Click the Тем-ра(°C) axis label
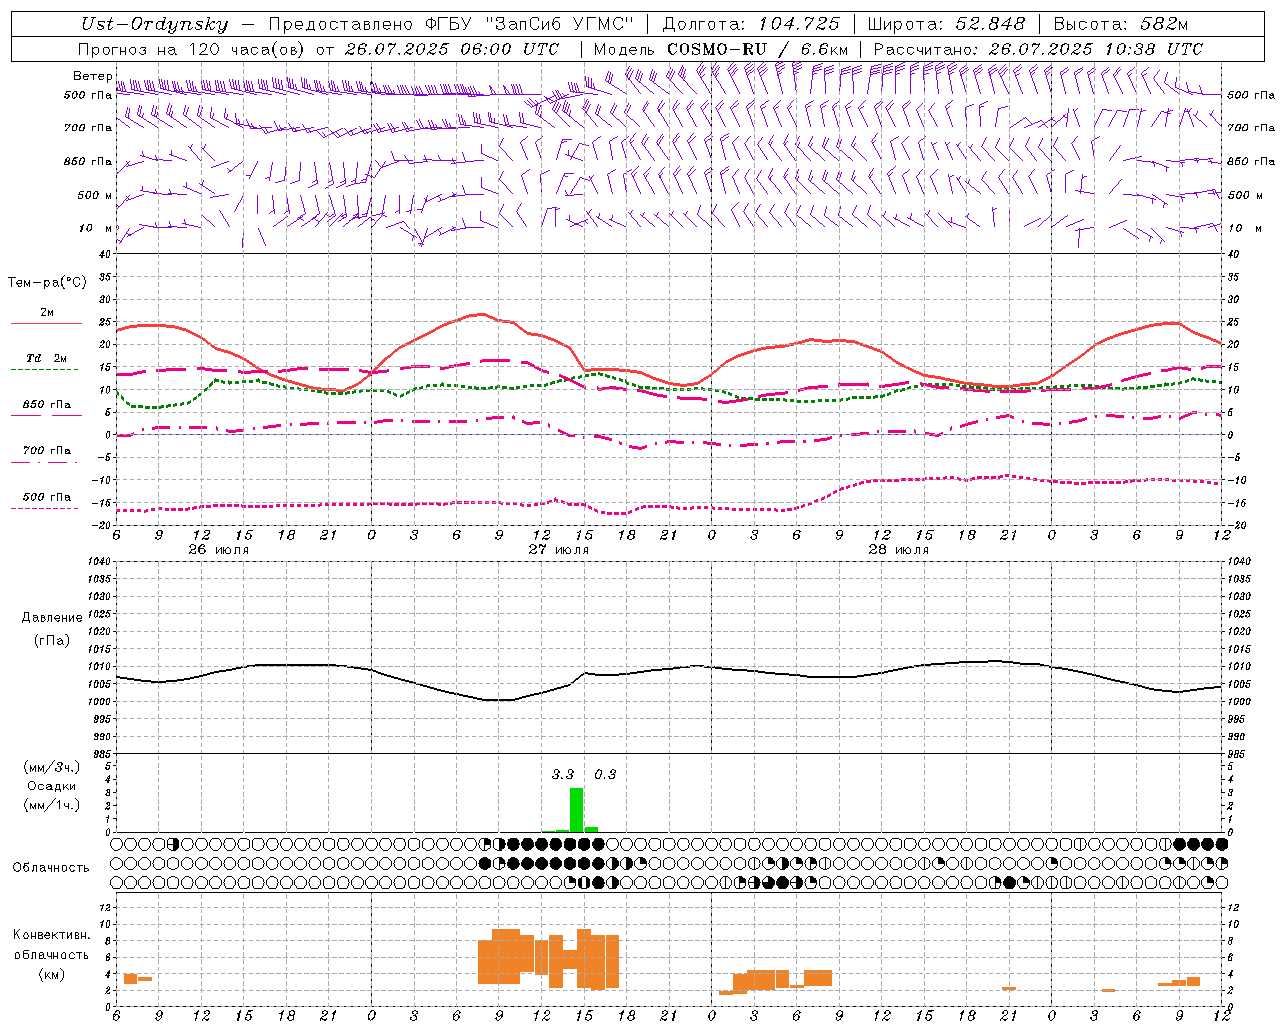 [x=47, y=283]
